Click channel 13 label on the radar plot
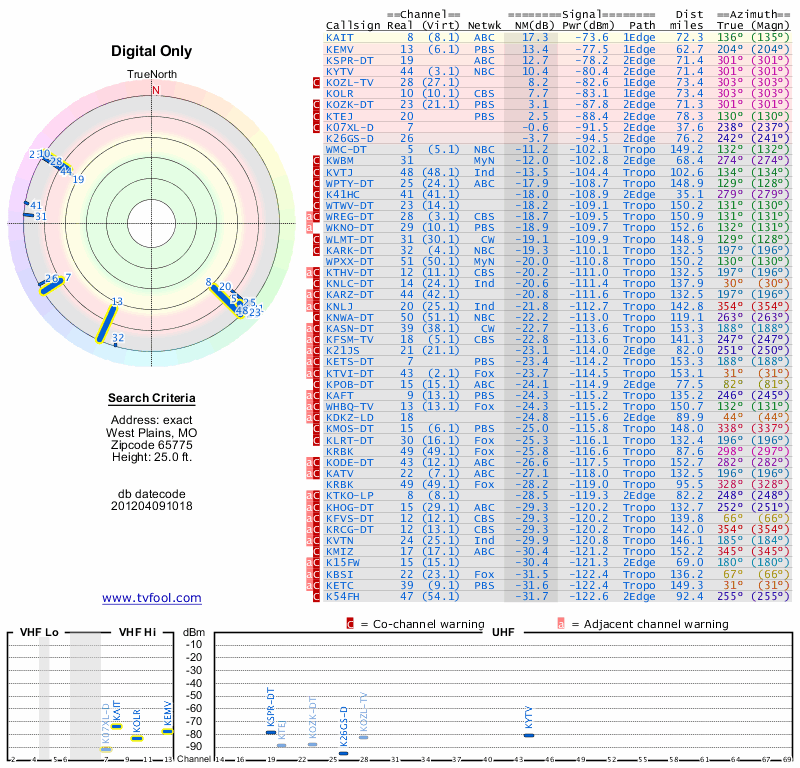The height and width of the screenshot is (768, 800). (117, 301)
